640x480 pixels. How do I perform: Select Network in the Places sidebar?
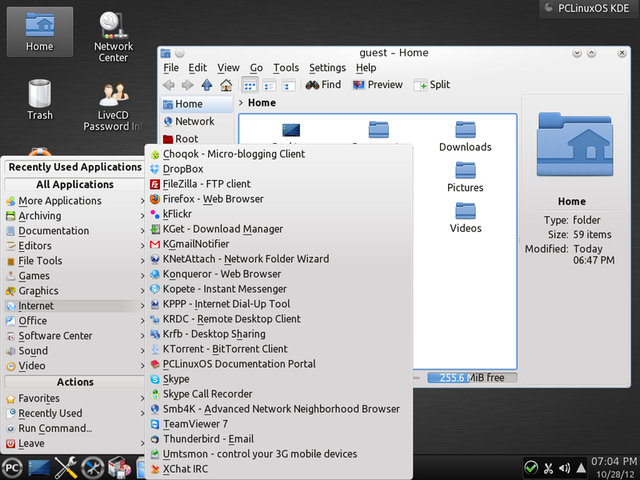197,121
